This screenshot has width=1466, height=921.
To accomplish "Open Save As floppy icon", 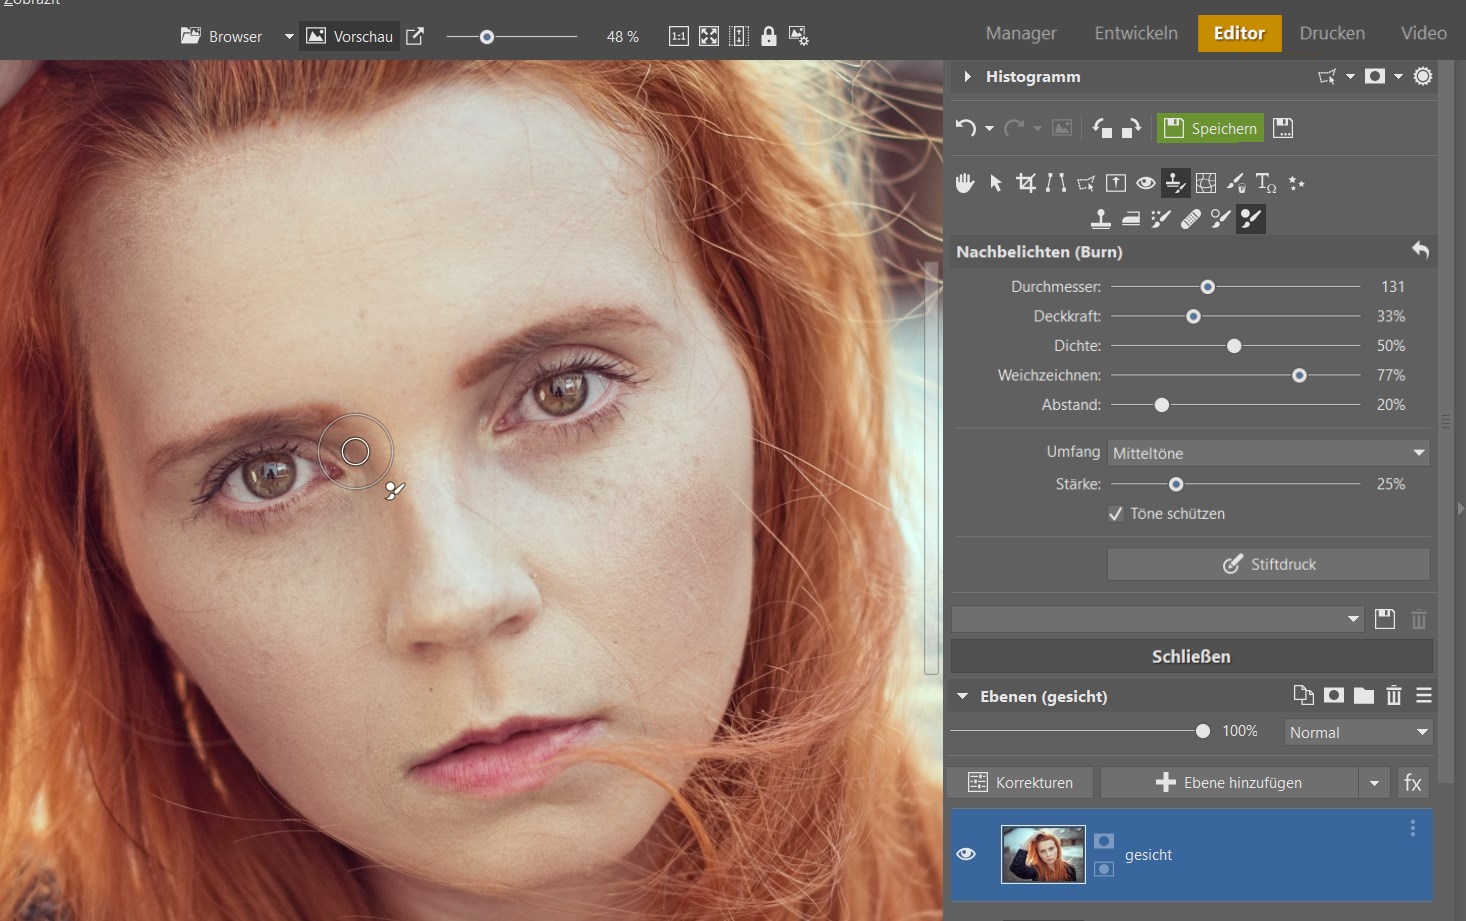I will click(1283, 128).
